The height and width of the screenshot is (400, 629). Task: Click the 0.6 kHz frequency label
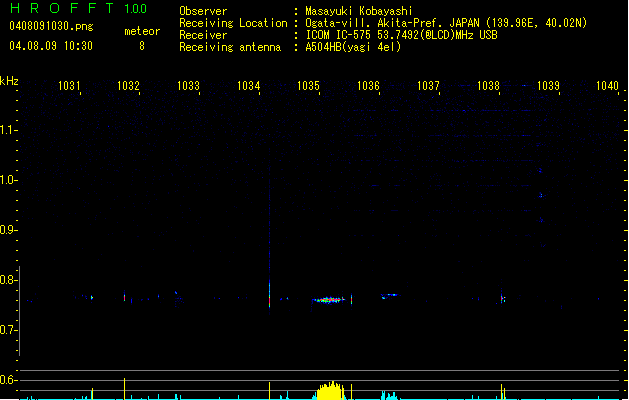pos(8,380)
